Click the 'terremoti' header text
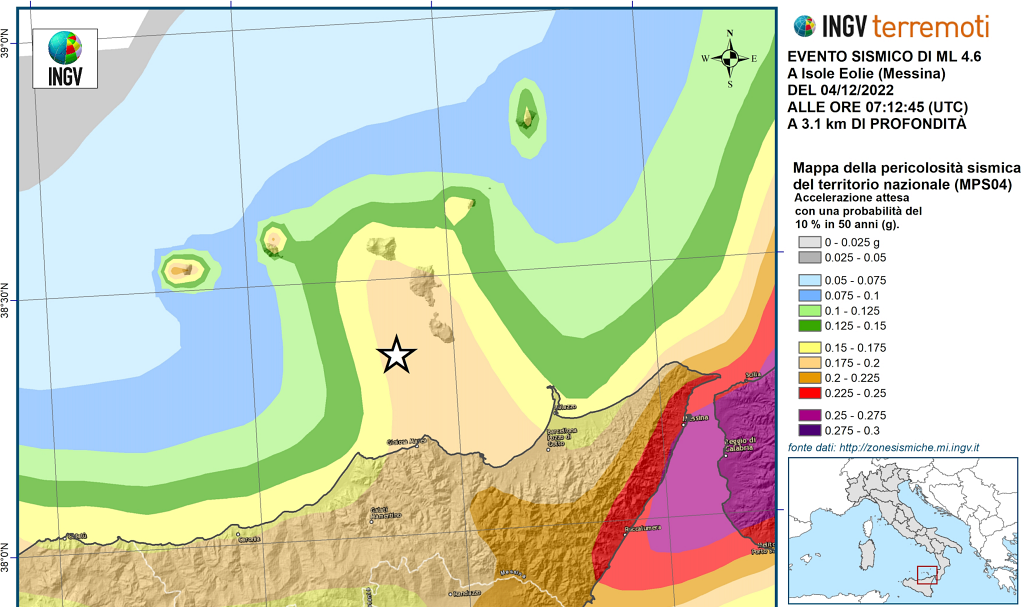 (x=930, y=26)
